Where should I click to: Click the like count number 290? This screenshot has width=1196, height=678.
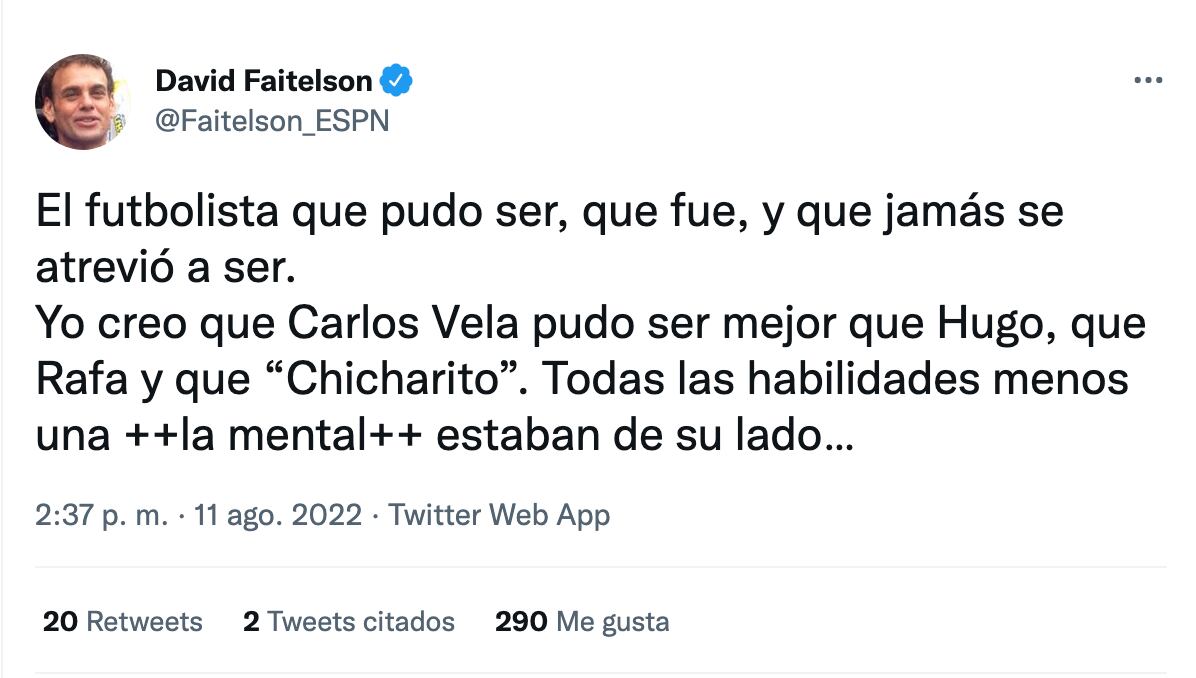tap(521, 622)
